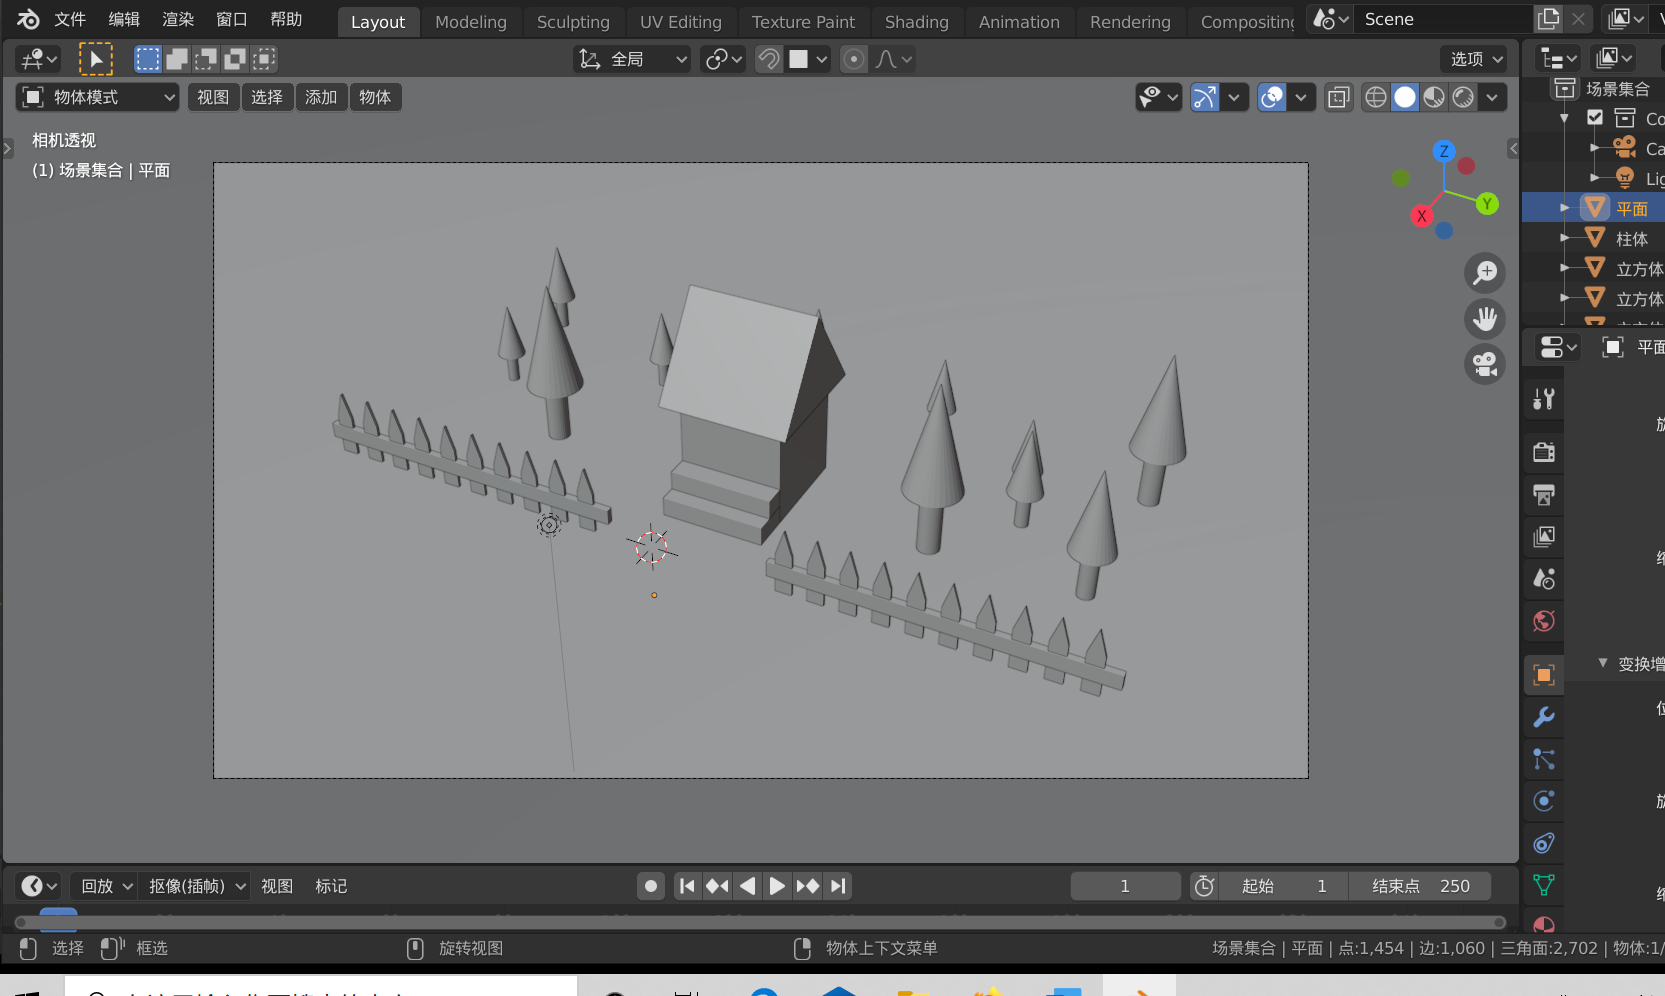Open the 物体模式 mode dropdown
The image size is (1665, 996).
click(98, 97)
